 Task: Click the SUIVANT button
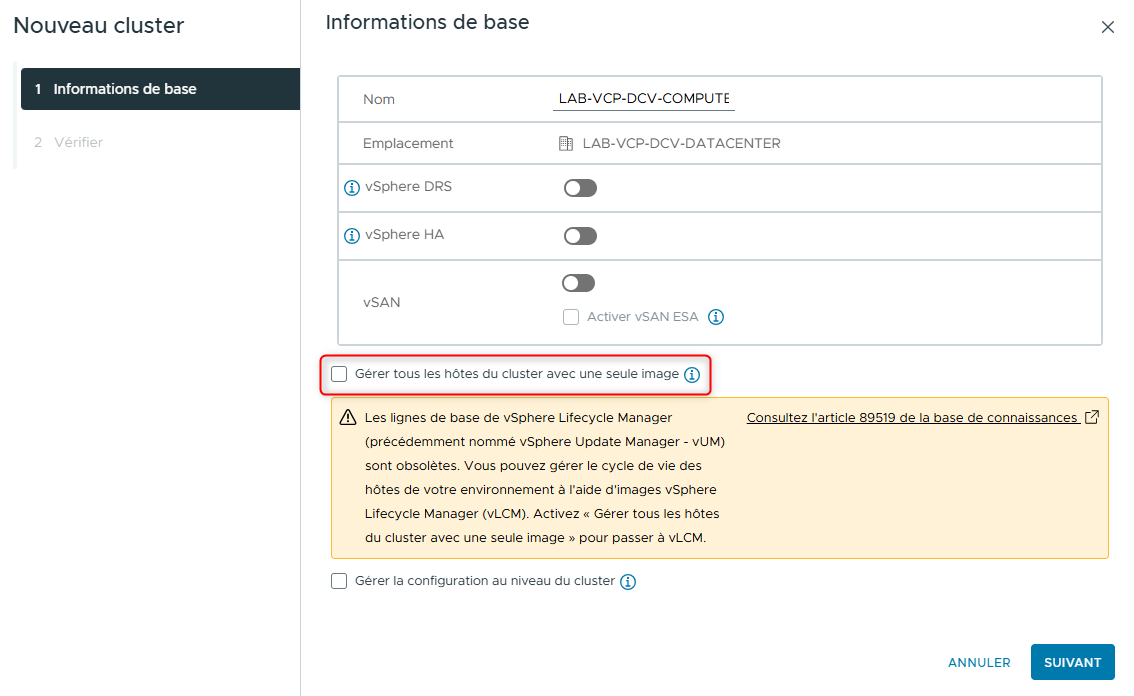coord(1072,662)
